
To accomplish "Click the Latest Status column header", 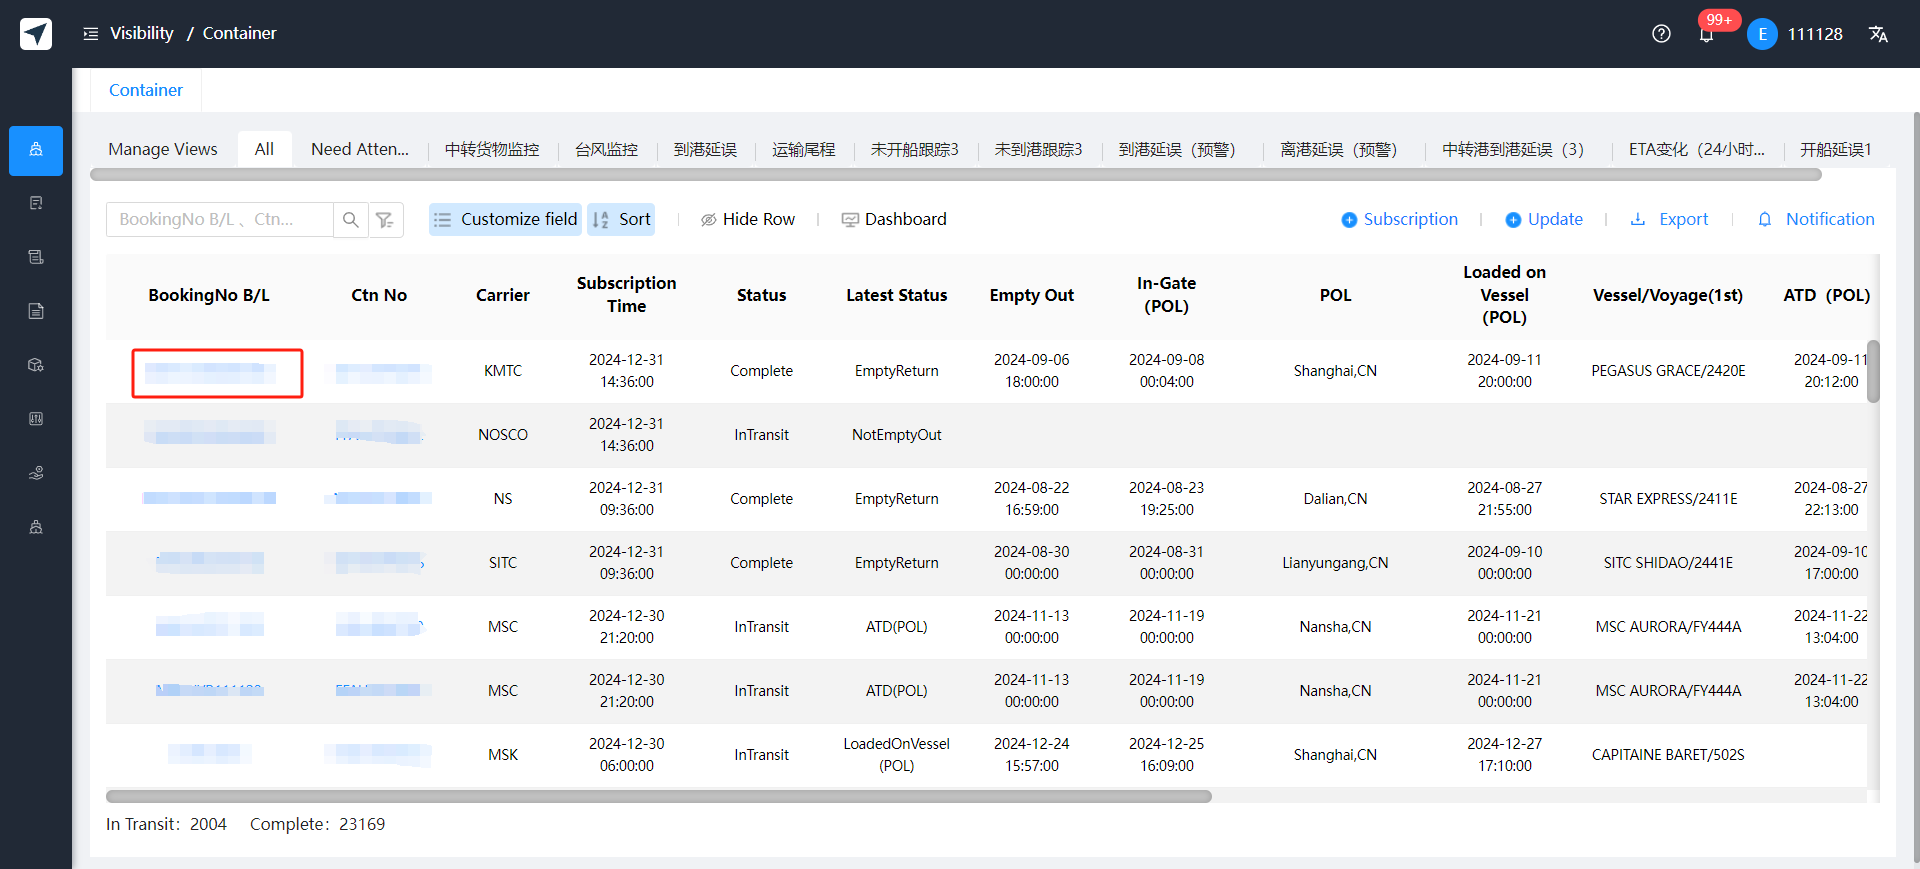I will (897, 295).
